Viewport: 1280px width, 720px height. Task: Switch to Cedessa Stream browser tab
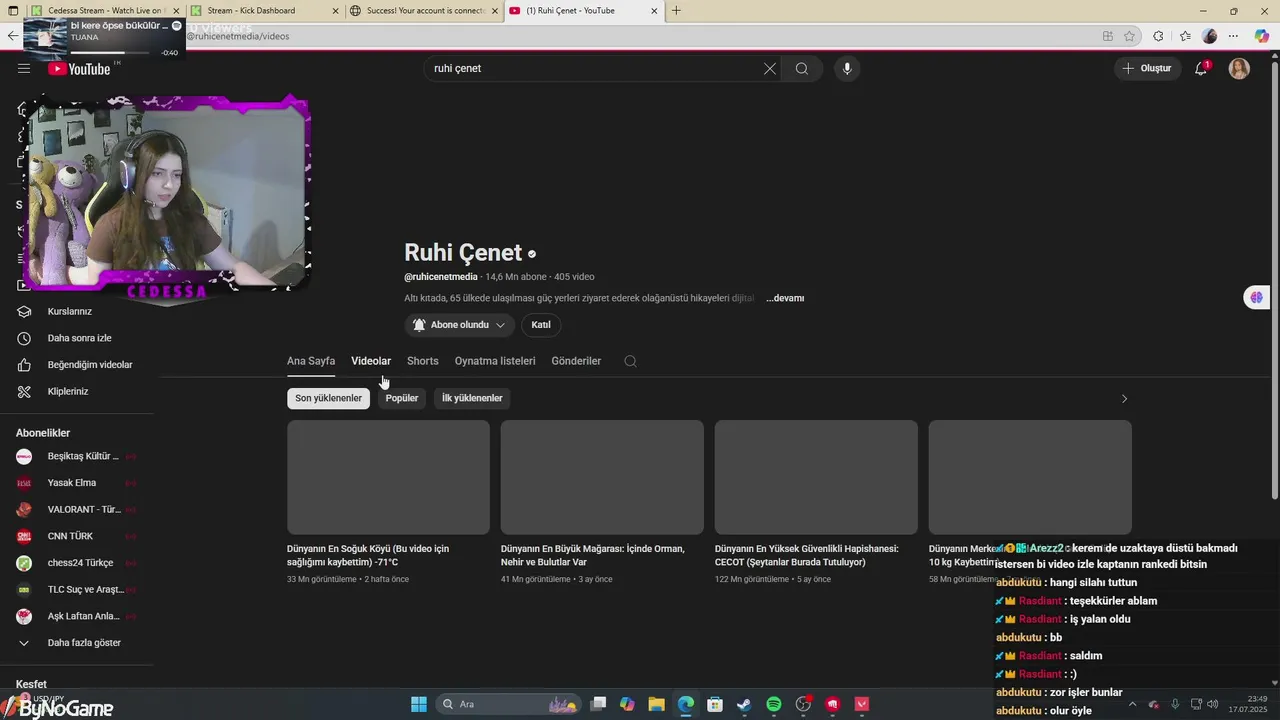tap(104, 11)
